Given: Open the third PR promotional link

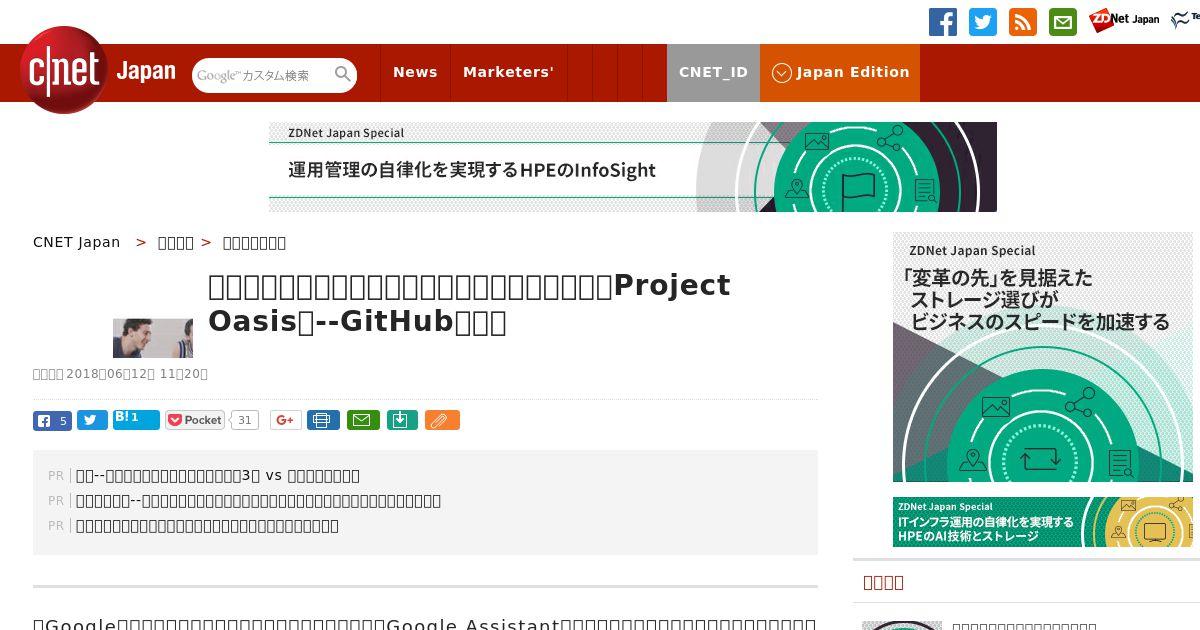Looking at the screenshot, I should tap(207, 526).
